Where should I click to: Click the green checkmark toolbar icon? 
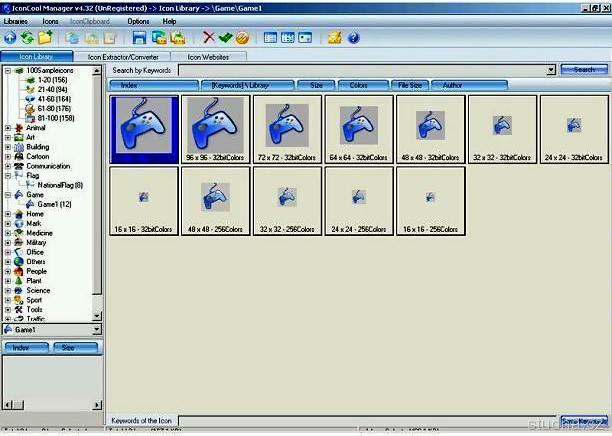226,38
